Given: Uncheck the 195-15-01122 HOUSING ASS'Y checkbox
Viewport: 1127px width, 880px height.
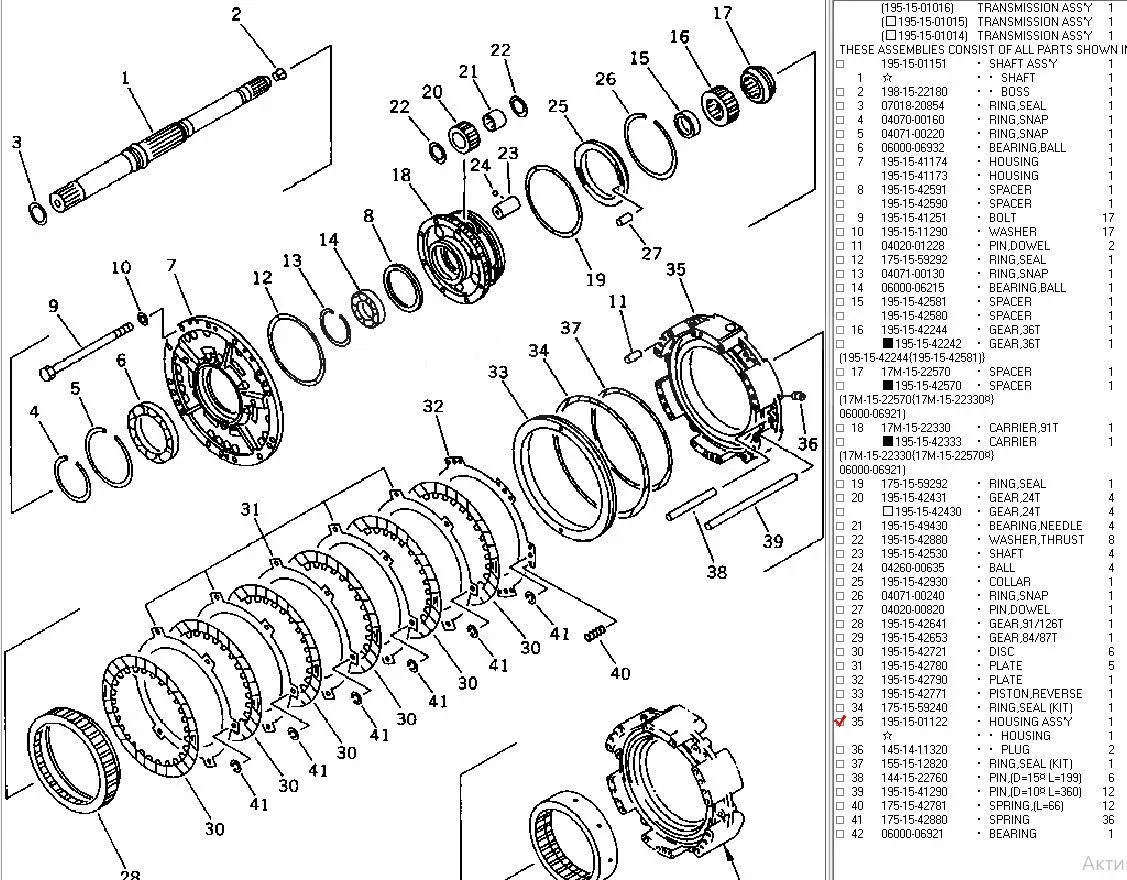Looking at the screenshot, I should pos(840,722).
